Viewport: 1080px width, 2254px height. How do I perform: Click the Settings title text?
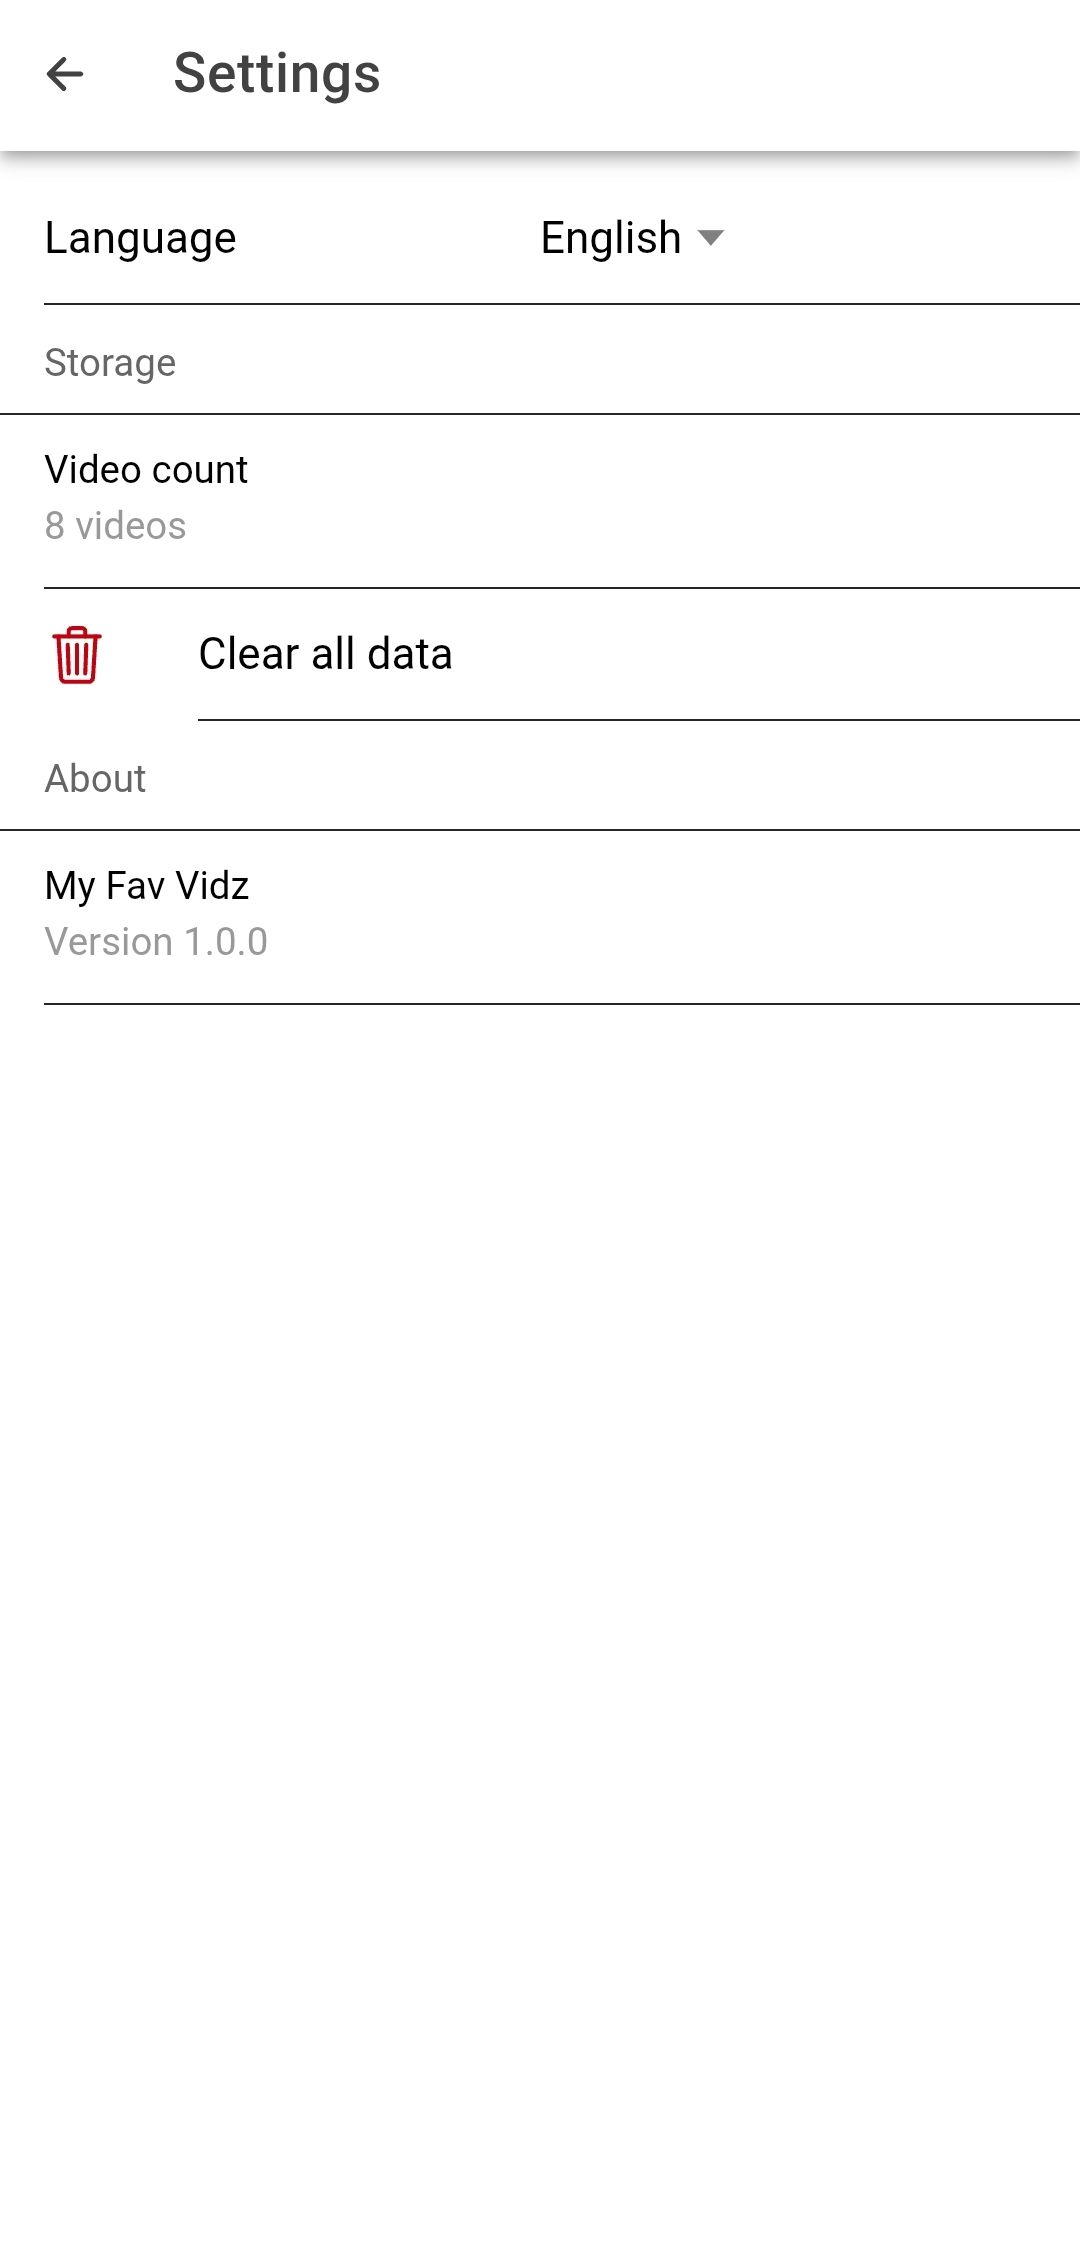[277, 74]
